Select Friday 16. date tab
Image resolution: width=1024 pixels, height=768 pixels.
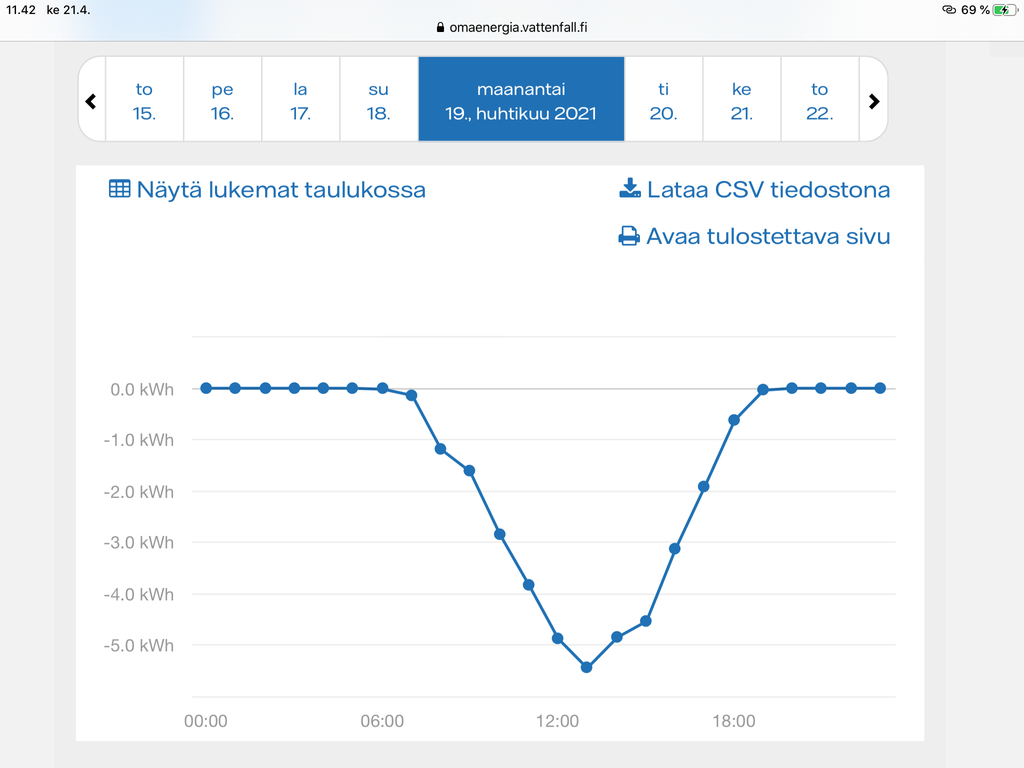[222, 101]
